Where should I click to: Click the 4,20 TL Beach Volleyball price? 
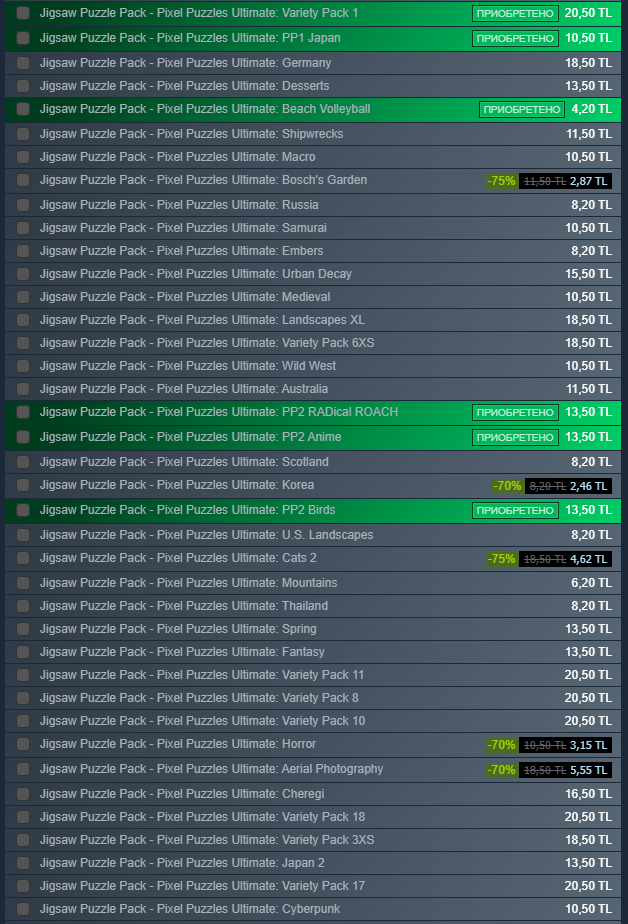pyautogui.click(x=591, y=109)
